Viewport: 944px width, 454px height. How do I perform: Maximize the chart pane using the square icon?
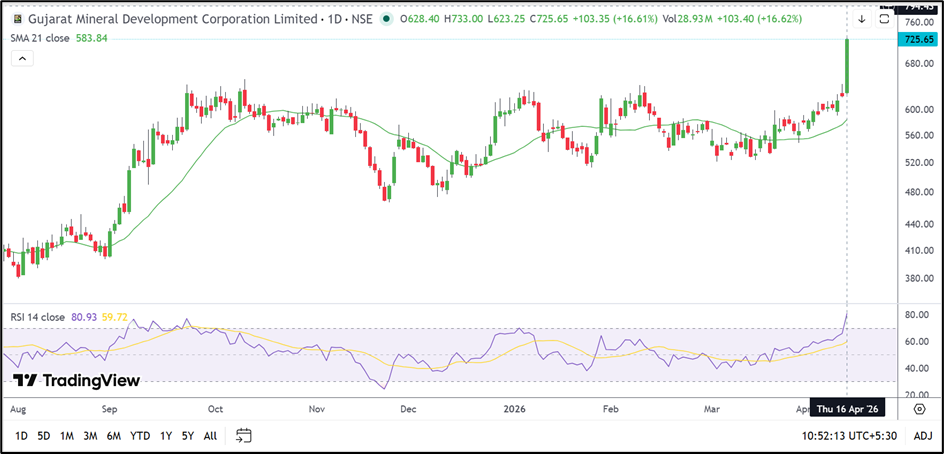884,19
